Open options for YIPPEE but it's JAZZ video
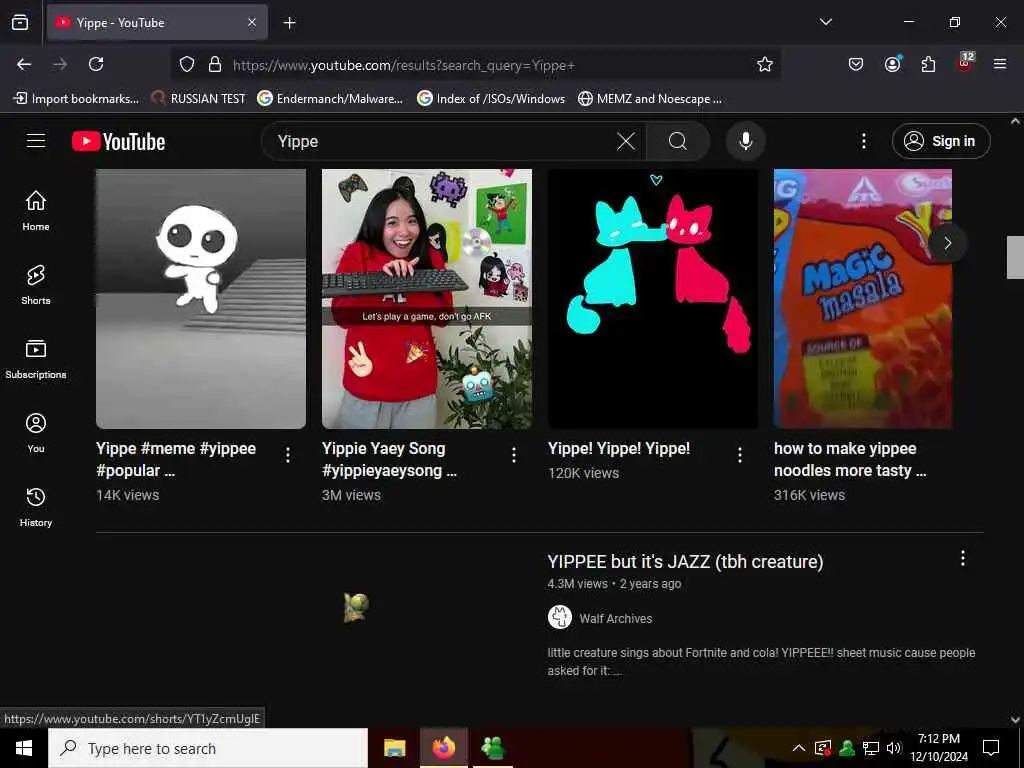Screen dimensions: 1024x768 pyautogui.click(x=963, y=558)
